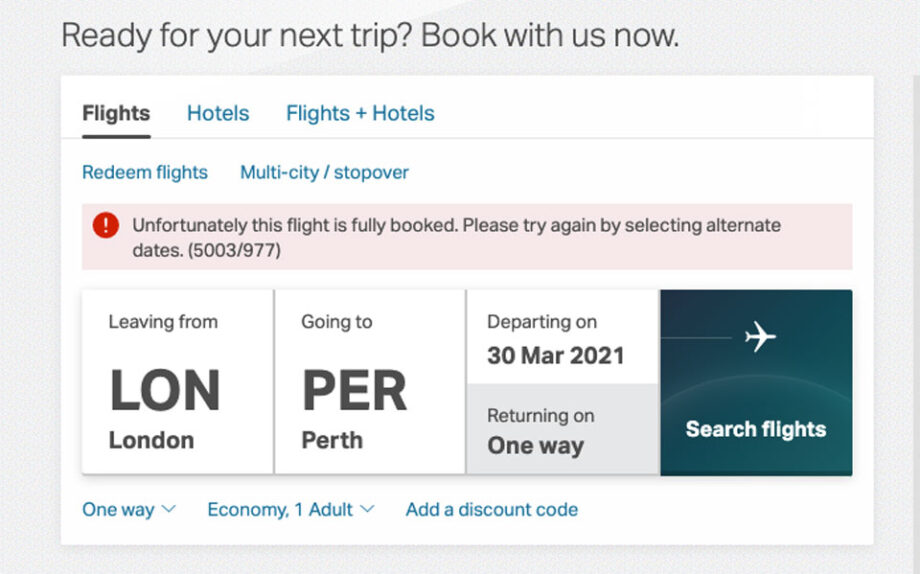Open the Economy, 1 Adult passenger dropdown
This screenshot has width=920, height=574.
(280, 510)
